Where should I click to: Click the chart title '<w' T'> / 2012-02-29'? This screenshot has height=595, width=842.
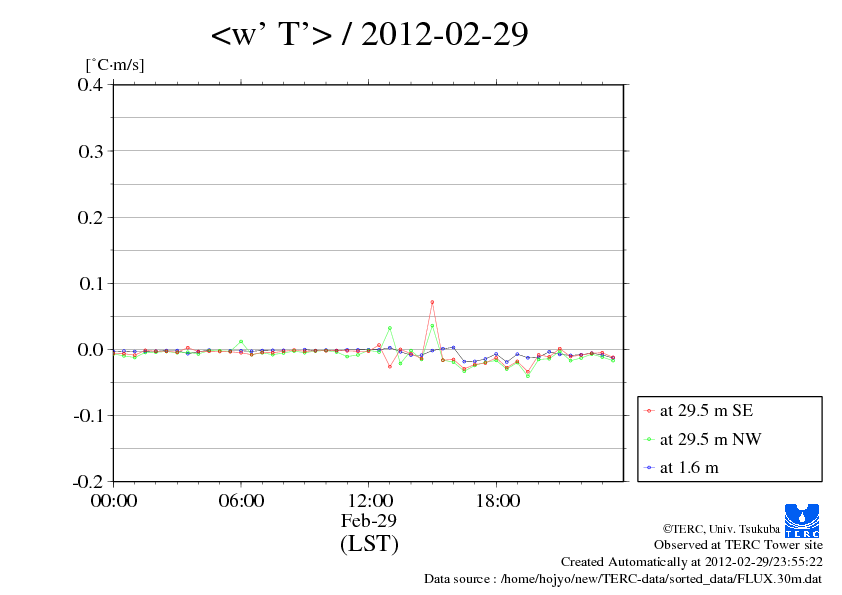(x=369, y=34)
